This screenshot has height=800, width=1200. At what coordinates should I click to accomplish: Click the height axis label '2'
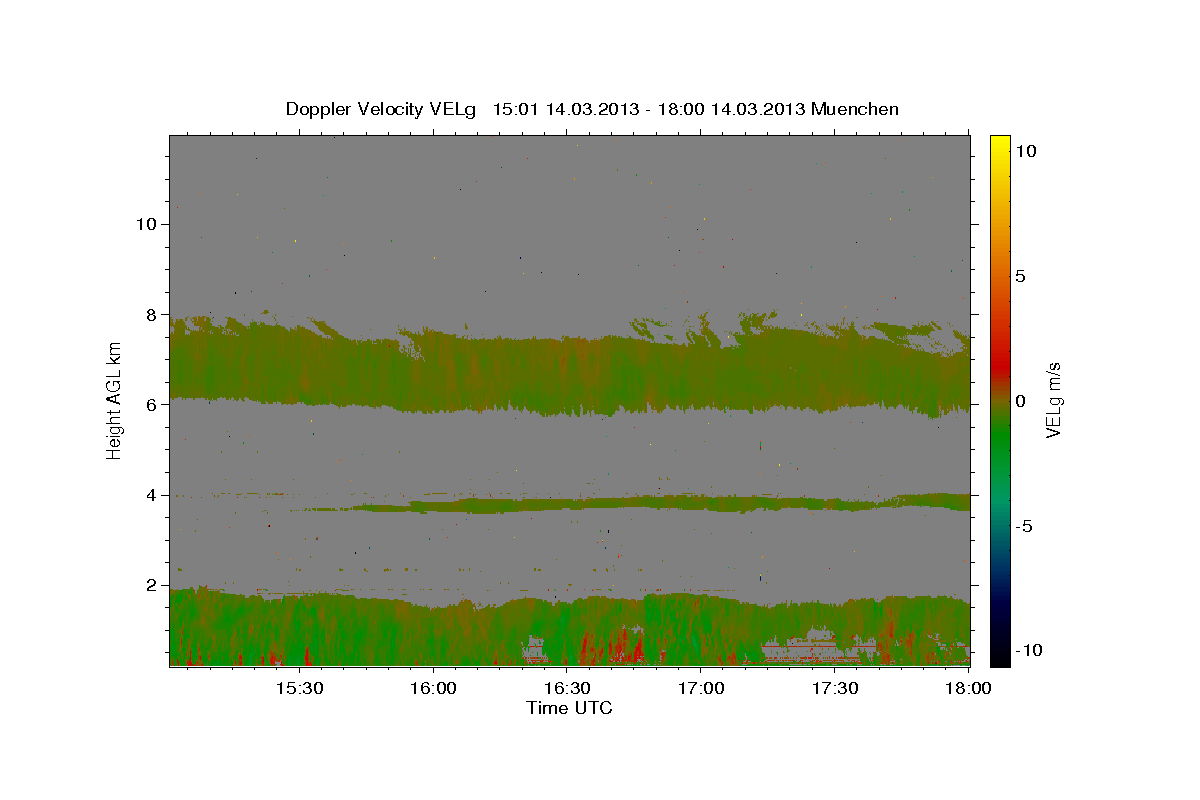point(151,585)
